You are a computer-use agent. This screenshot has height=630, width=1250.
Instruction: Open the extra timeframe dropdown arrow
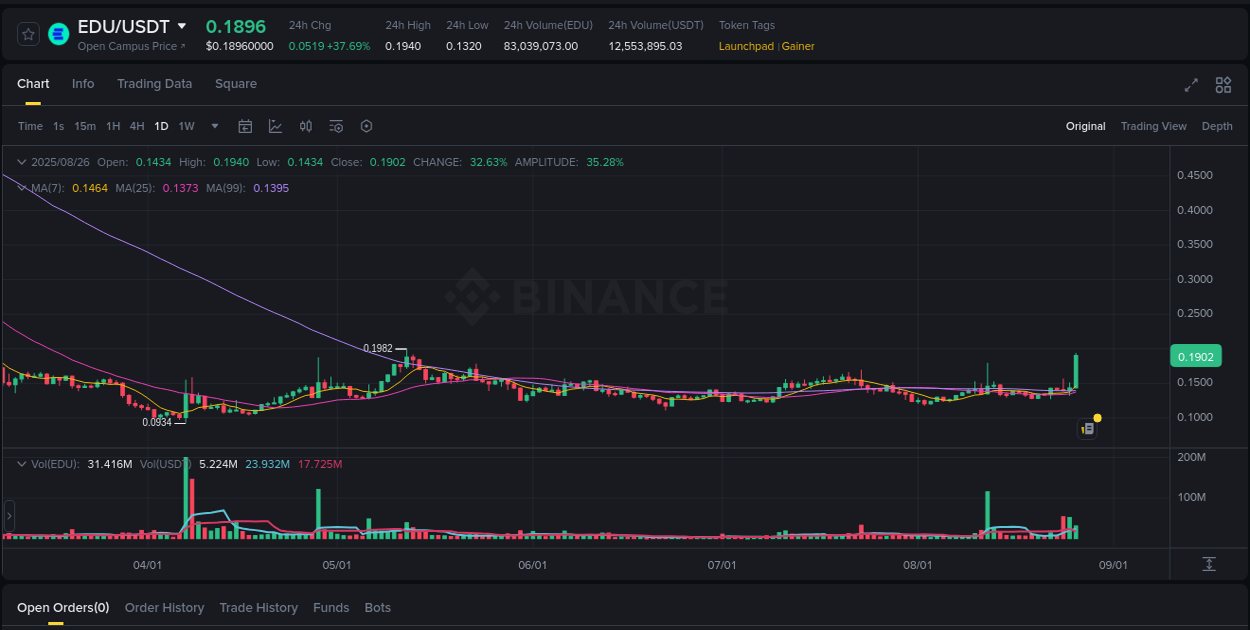(214, 126)
